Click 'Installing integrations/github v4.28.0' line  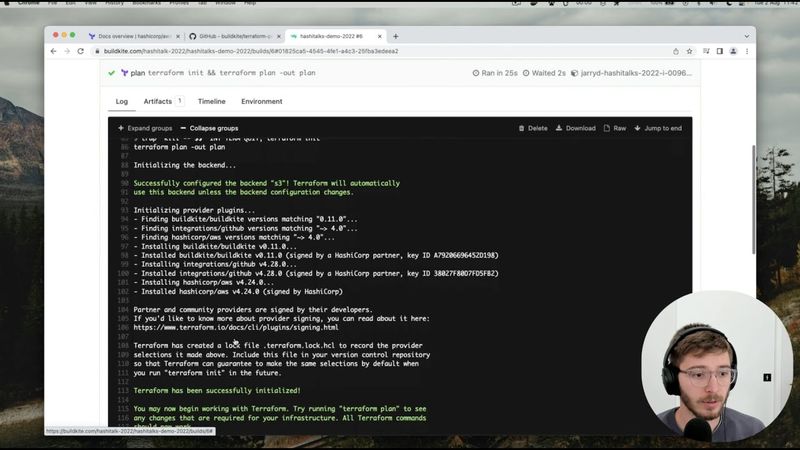click(x=215, y=264)
